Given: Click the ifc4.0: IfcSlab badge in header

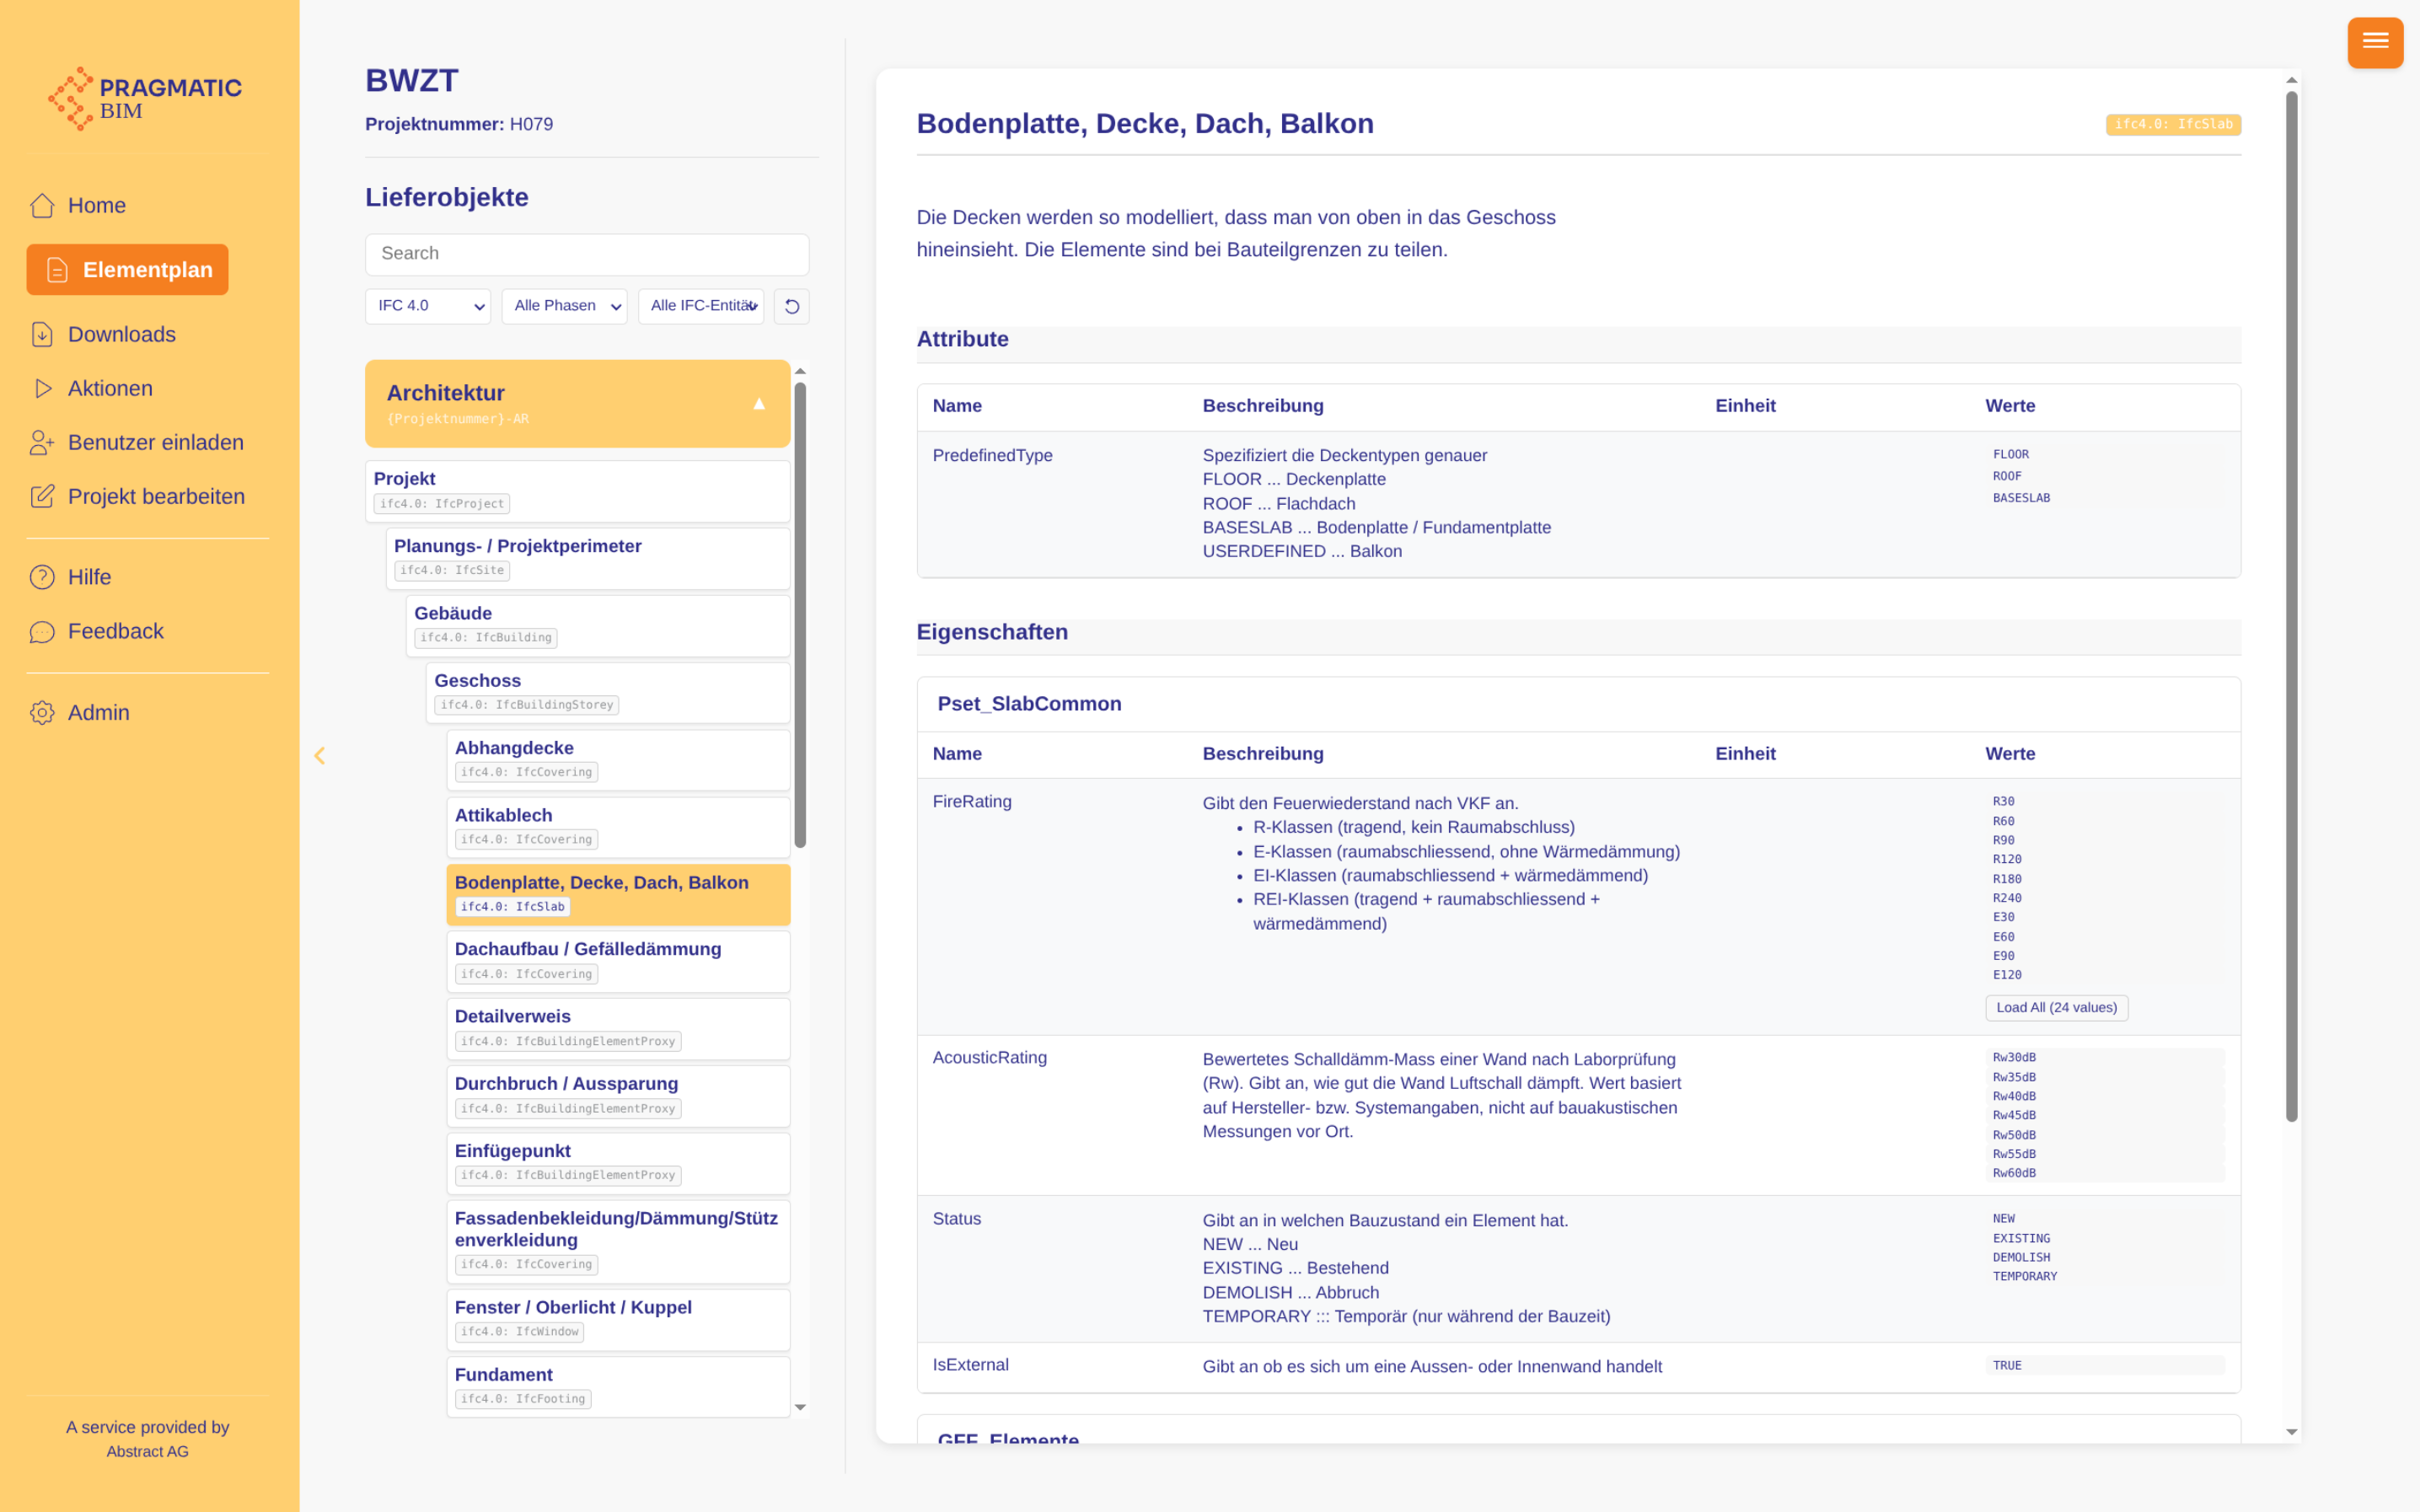Looking at the screenshot, I should (x=2173, y=124).
